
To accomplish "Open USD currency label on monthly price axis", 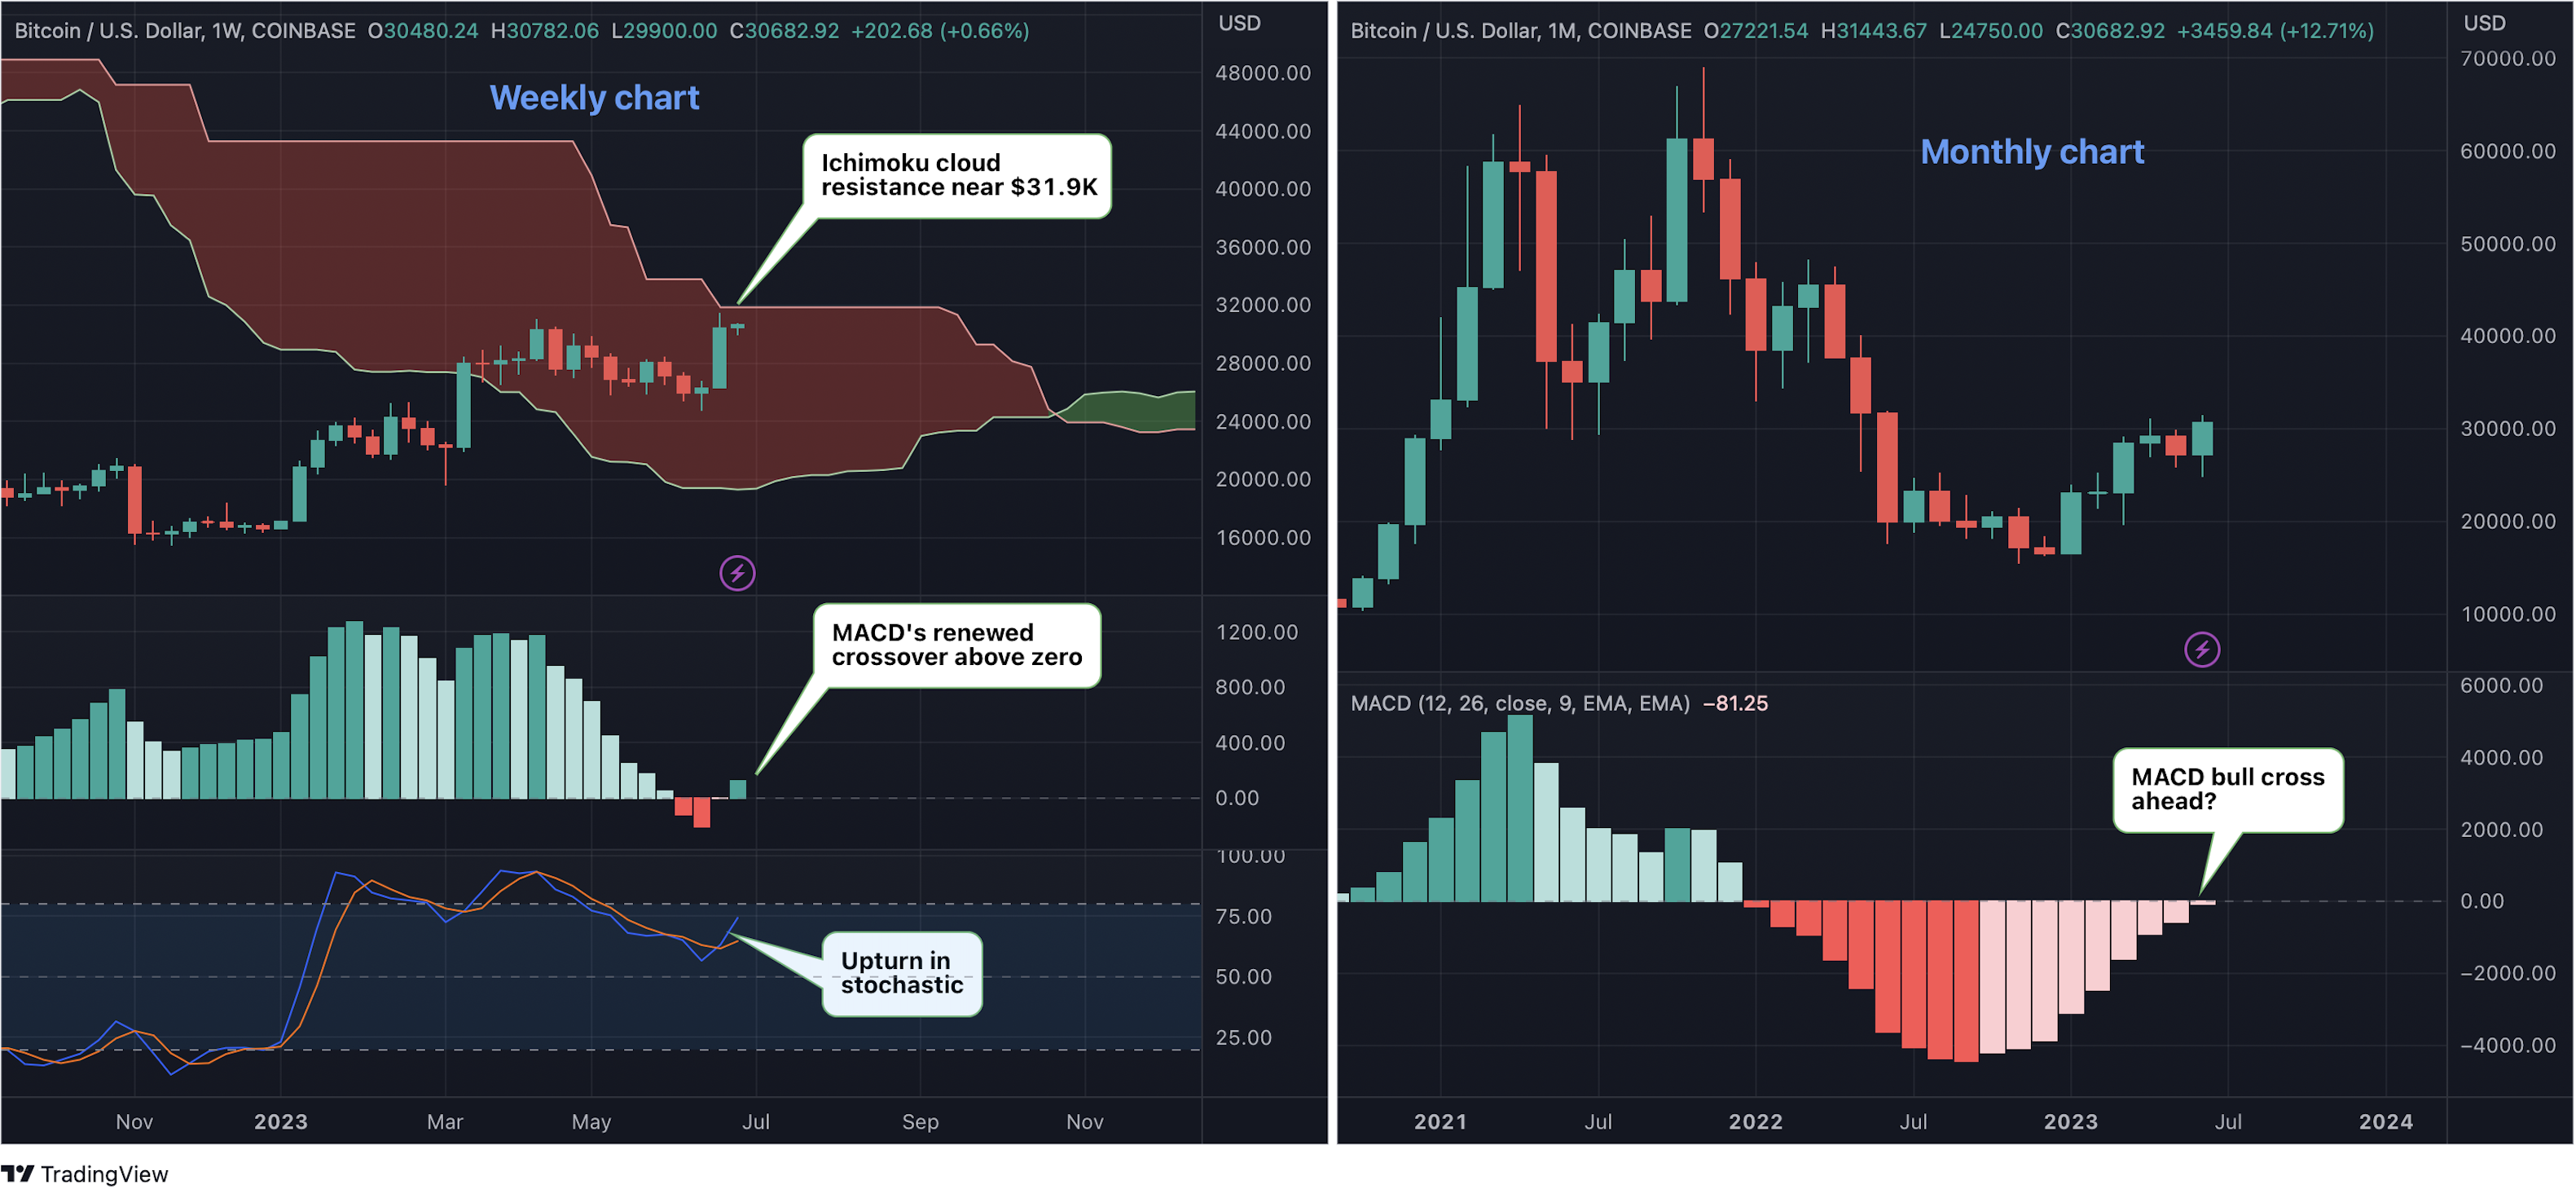I will click(2484, 23).
